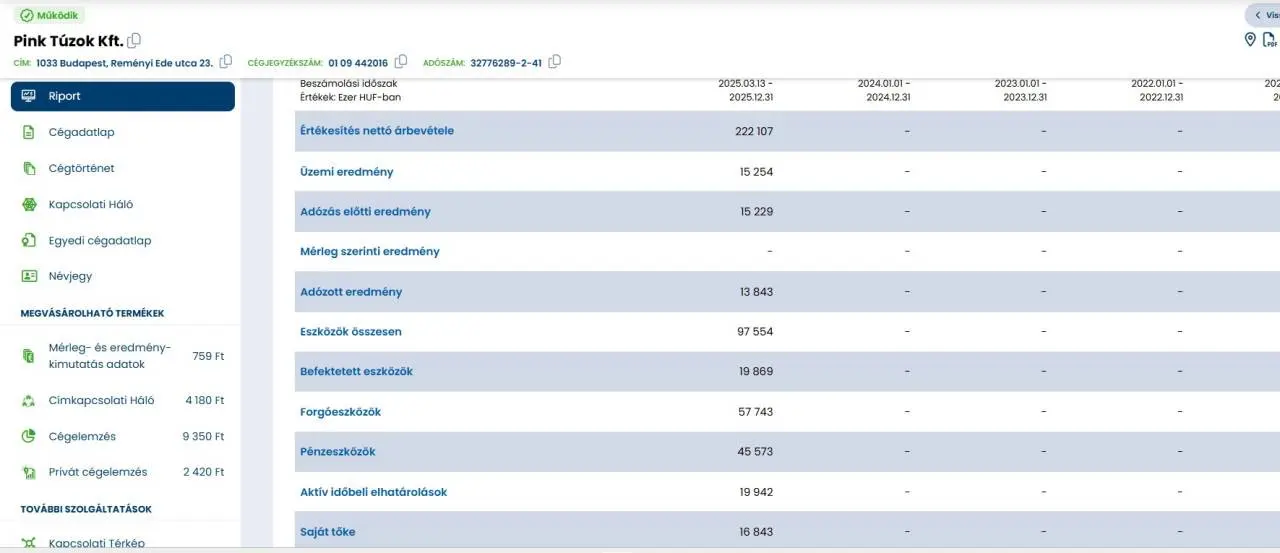The image size is (1280, 553).
Task: Copy the adószám 32776289-2-41
Action: (x=555, y=62)
